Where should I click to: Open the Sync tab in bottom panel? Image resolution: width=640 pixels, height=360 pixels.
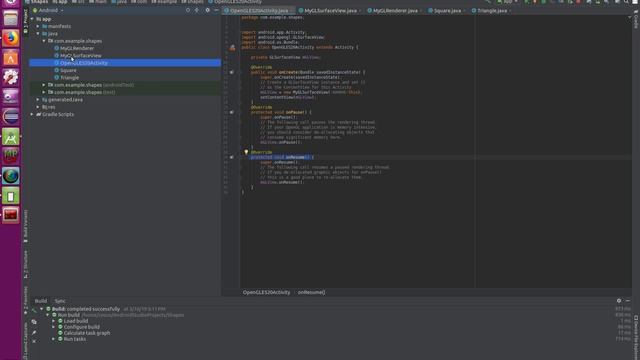pyautogui.click(x=60, y=301)
